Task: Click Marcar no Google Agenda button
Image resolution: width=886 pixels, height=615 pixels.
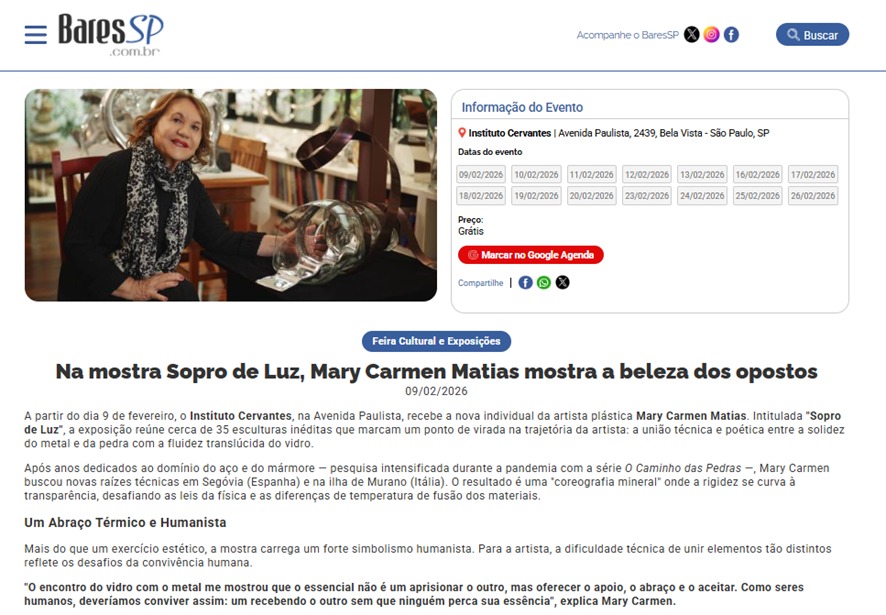Action: coord(531,255)
